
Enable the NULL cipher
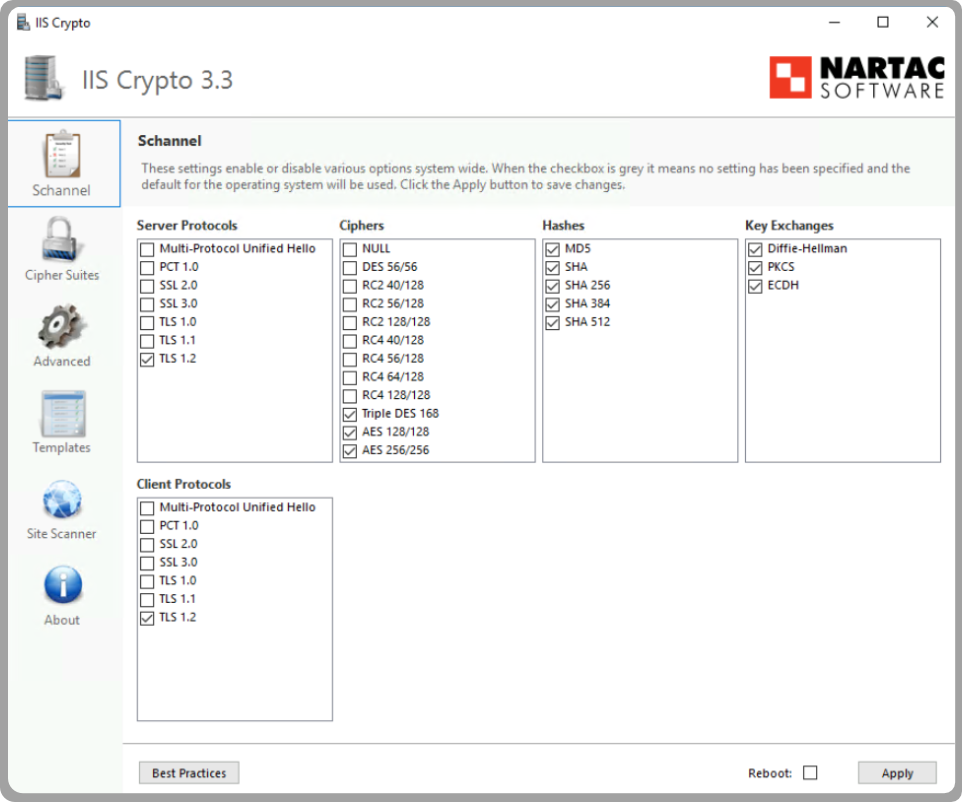coord(350,249)
